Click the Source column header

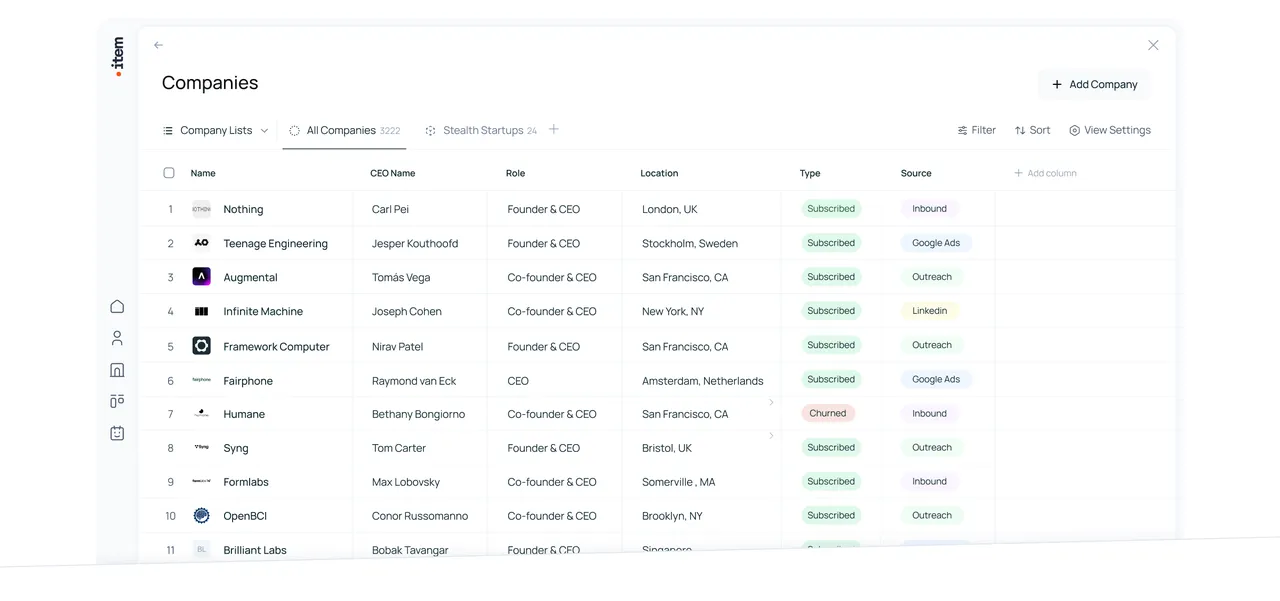[x=916, y=173]
